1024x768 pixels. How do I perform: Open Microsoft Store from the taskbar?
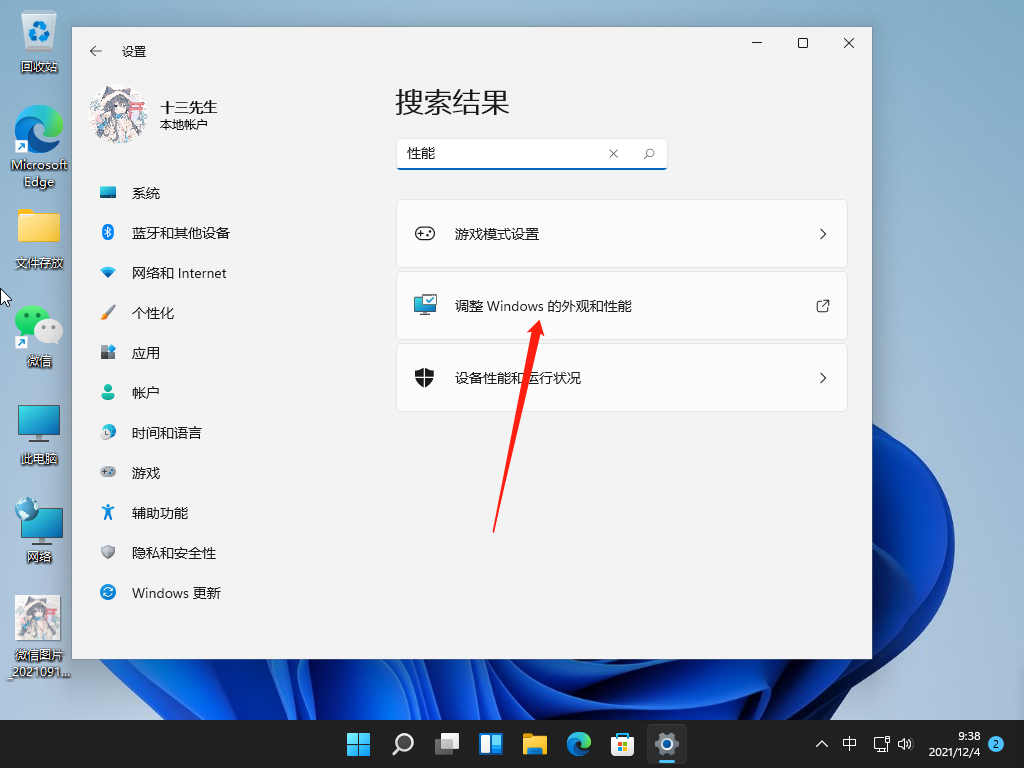[623, 744]
